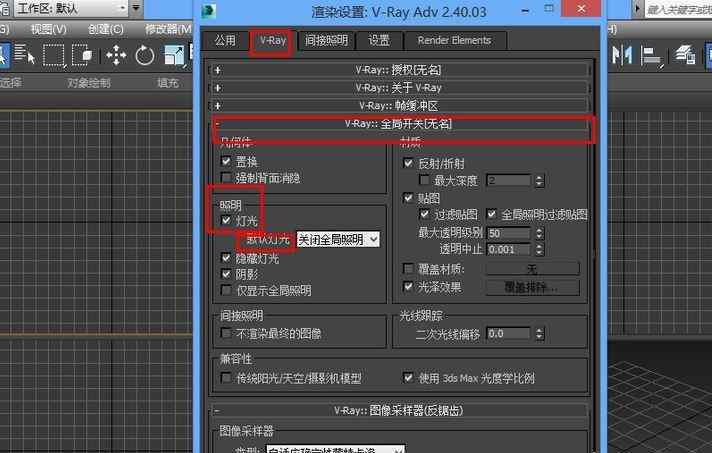Image resolution: width=712 pixels, height=453 pixels.
Task: Collapse V-Ray:: 图像采样器 rollout
Action: 400,410
